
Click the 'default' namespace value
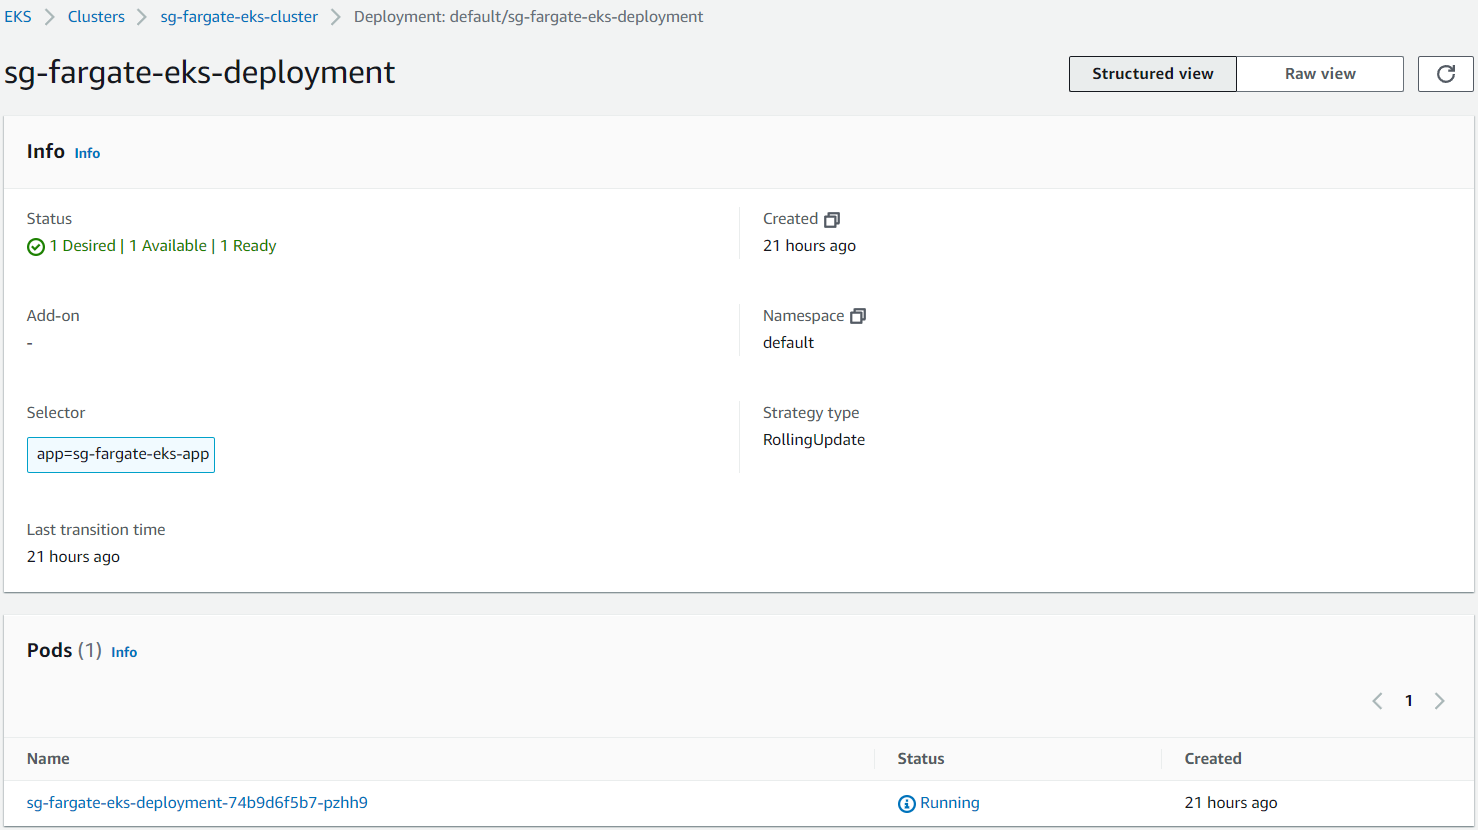pyautogui.click(x=788, y=343)
